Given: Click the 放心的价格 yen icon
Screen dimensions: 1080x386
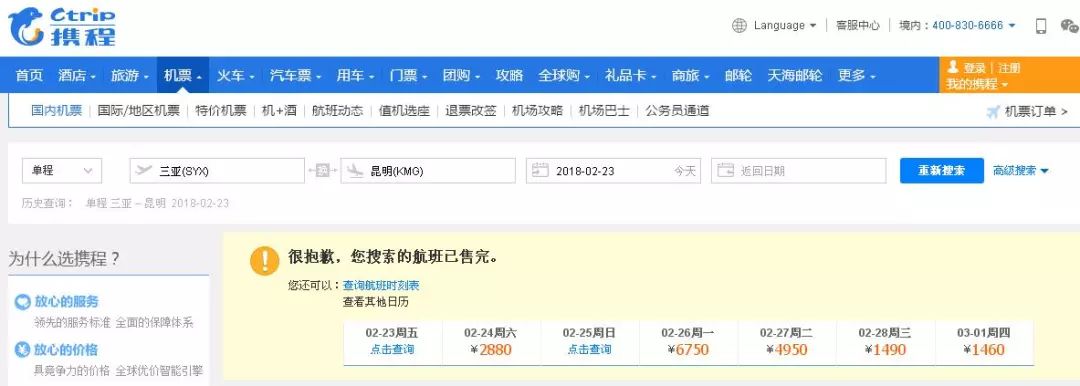Looking at the screenshot, I should click(23, 349).
